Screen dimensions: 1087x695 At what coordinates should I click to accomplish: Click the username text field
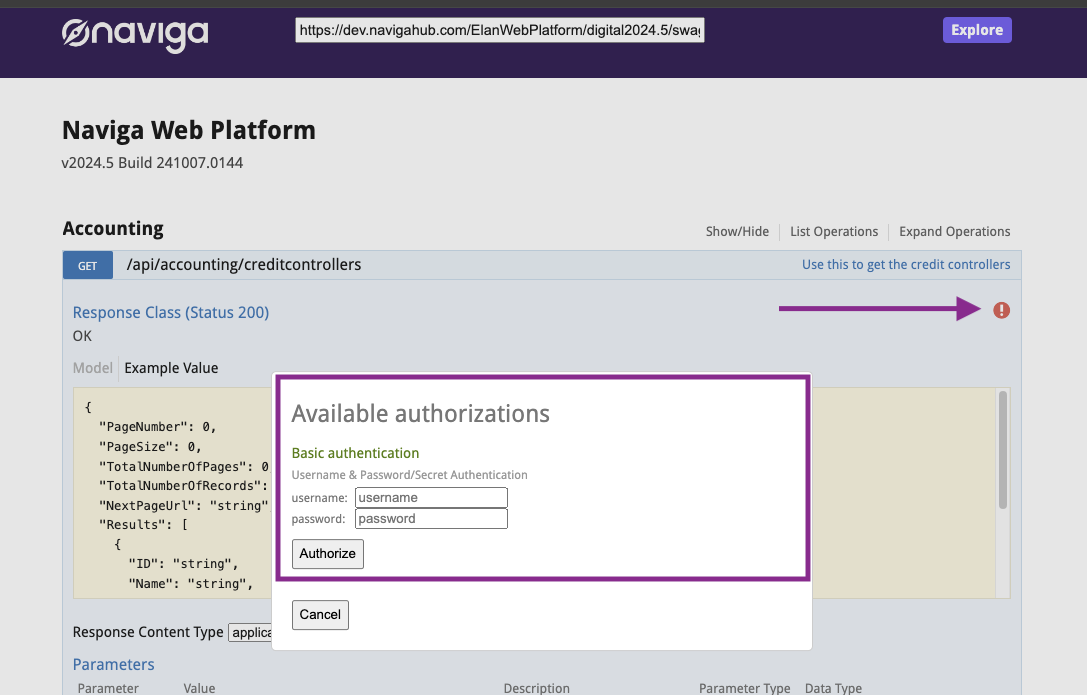coord(431,498)
